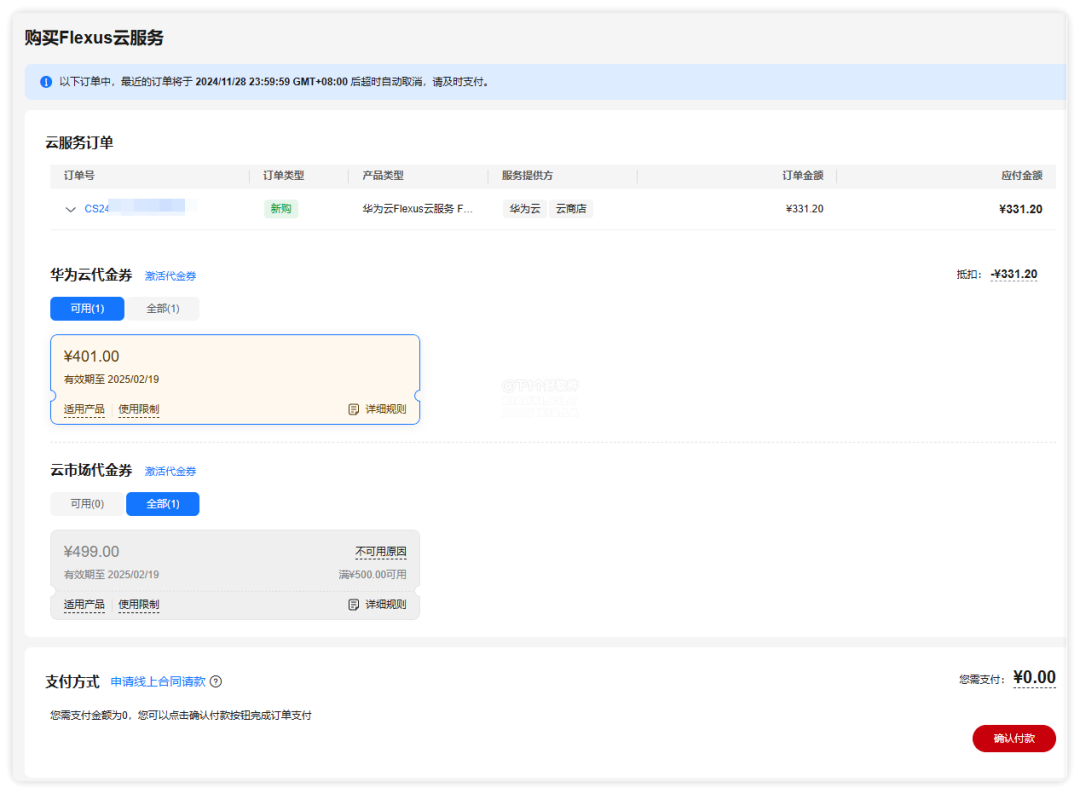Click the info icon in the blue notice banner
Screen dimensions: 1080x794
coord(45,82)
